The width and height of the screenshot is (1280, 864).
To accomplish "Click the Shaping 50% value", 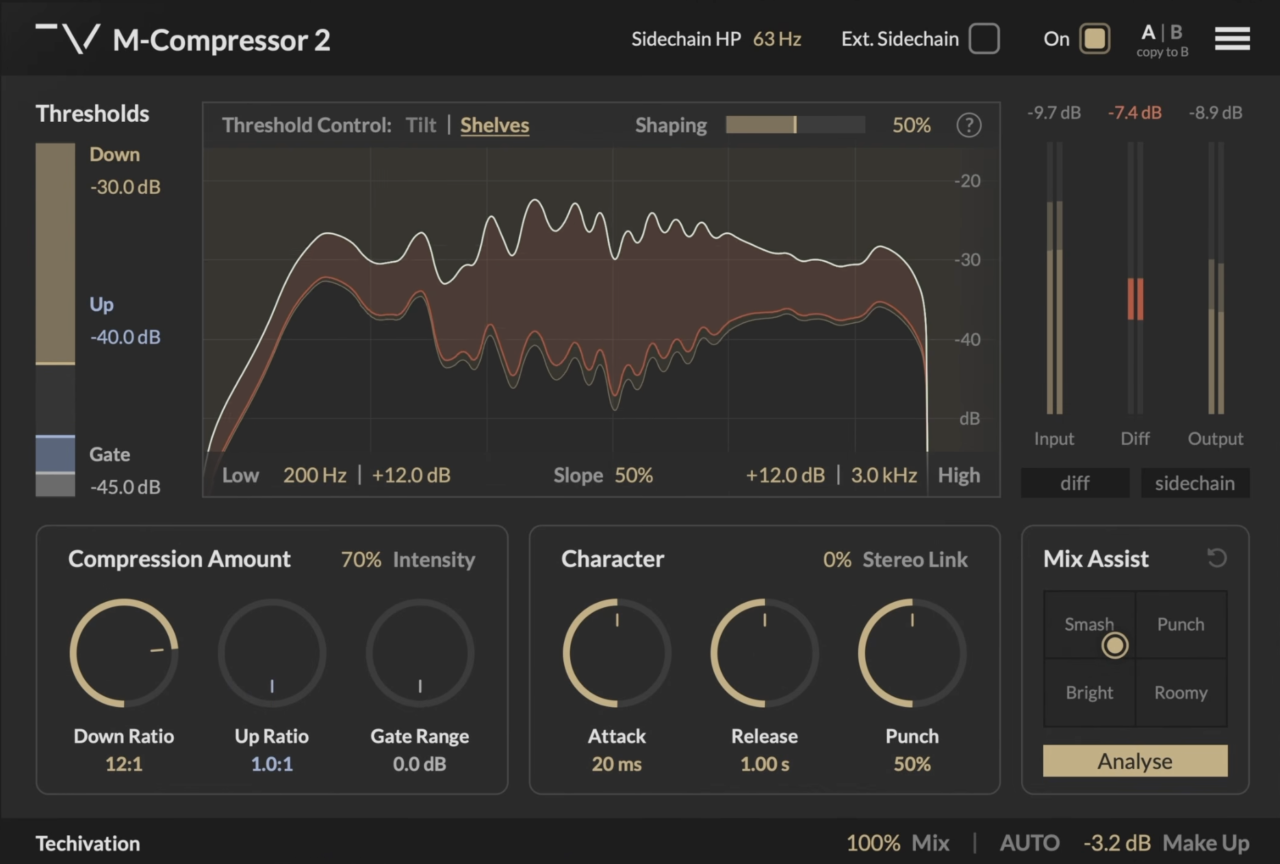I will point(912,125).
